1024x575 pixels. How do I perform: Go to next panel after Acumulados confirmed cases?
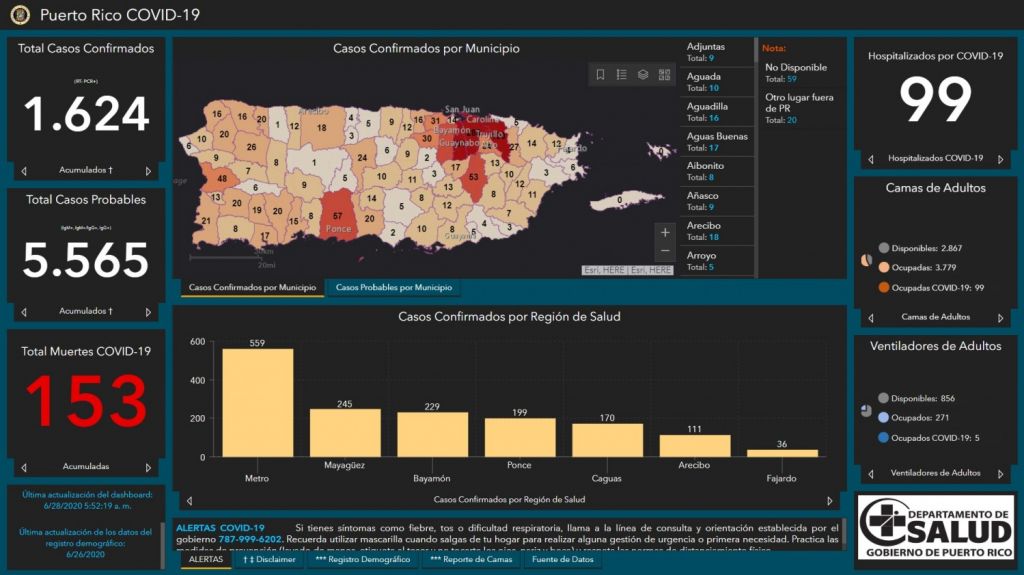coord(149,171)
